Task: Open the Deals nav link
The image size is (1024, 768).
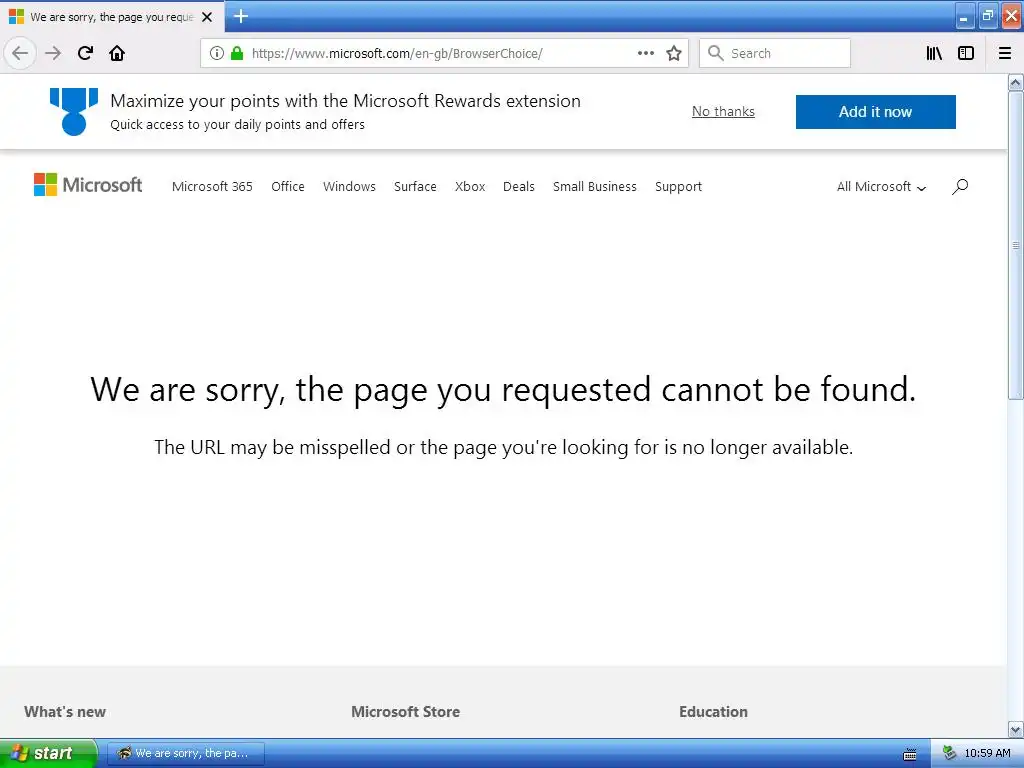Action: 519,187
